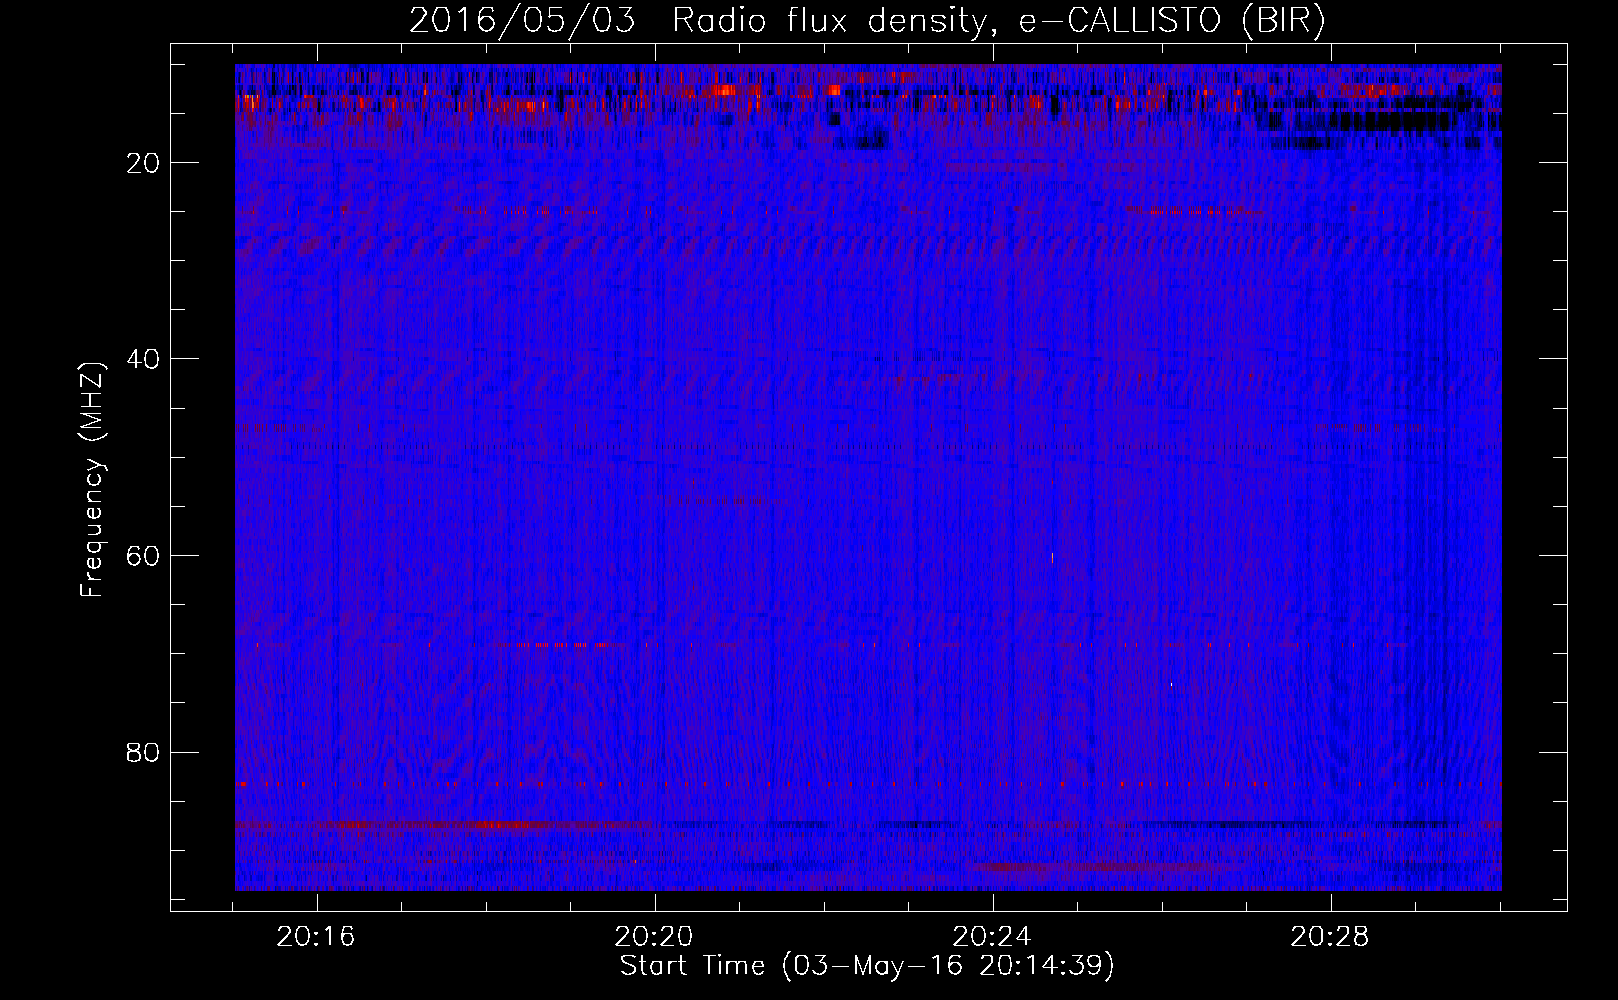
Task: Click the 'Start Time (03-May-16 20:14:39)' label
Action: click(867, 966)
